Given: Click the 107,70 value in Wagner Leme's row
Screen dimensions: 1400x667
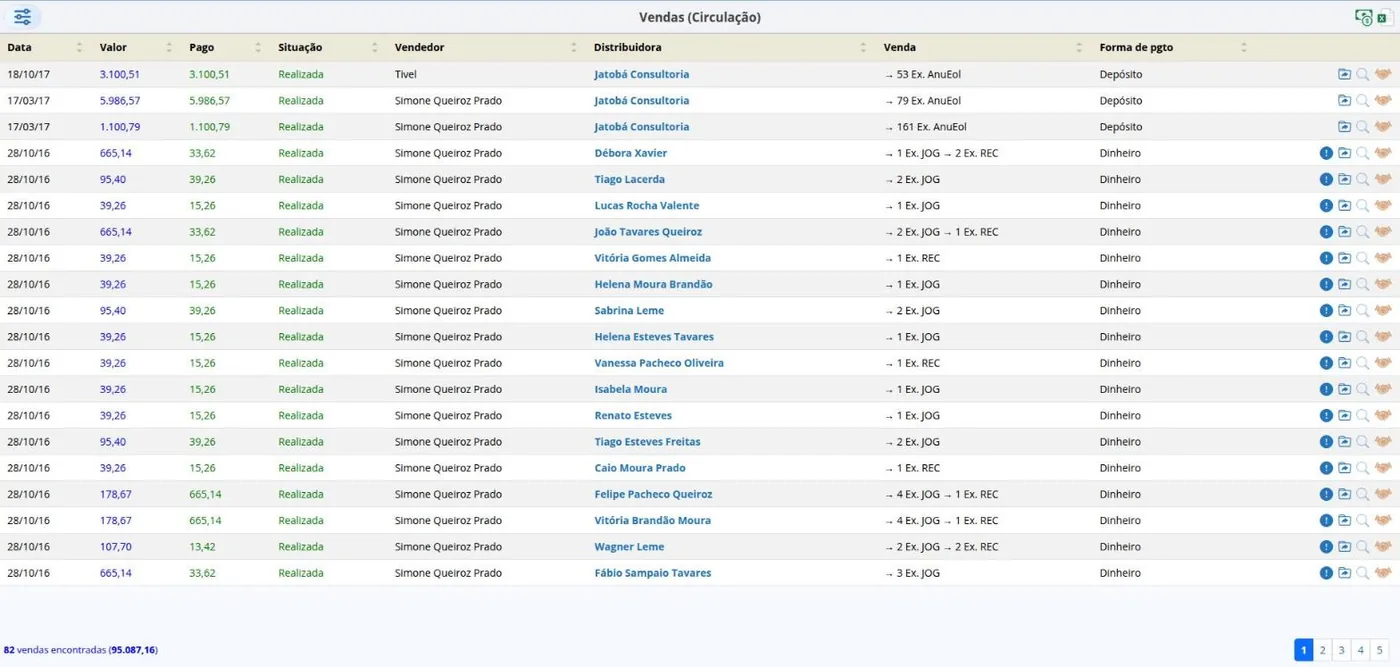Looking at the screenshot, I should [x=116, y=547].
